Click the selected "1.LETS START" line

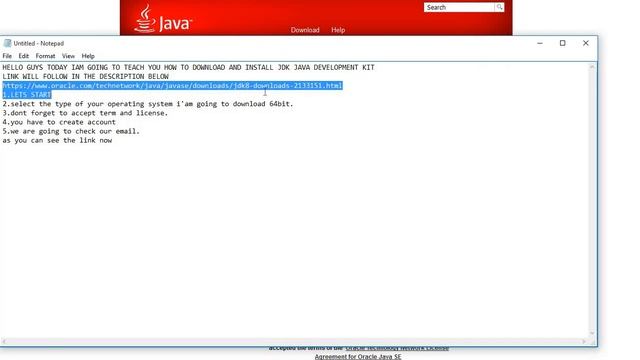click(x=27, y=95)
